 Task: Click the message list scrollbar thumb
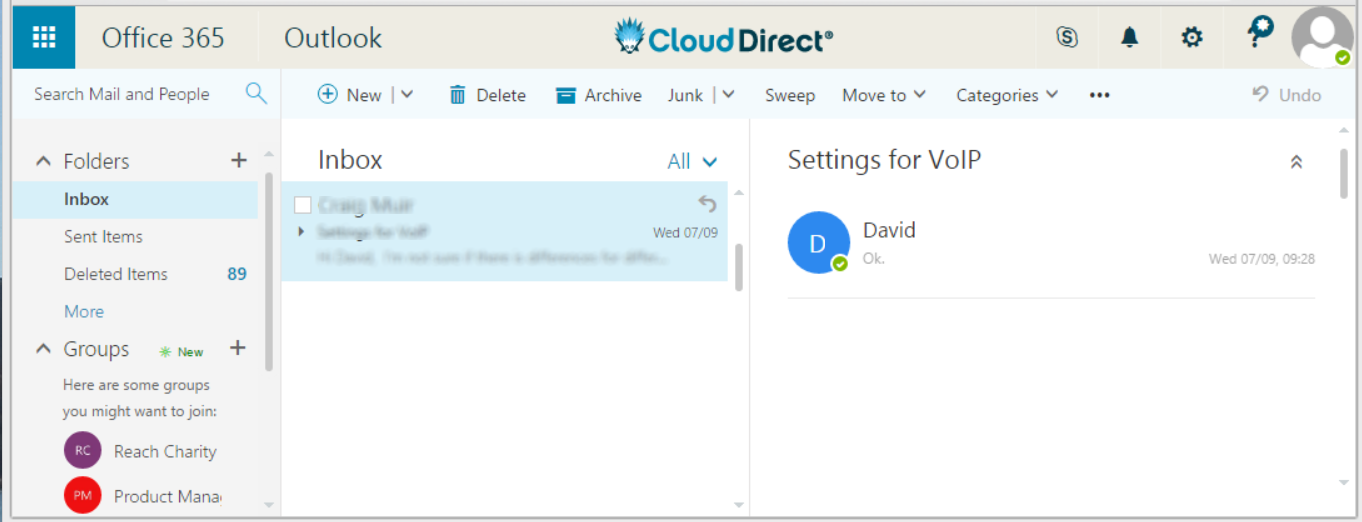(738, 267)
